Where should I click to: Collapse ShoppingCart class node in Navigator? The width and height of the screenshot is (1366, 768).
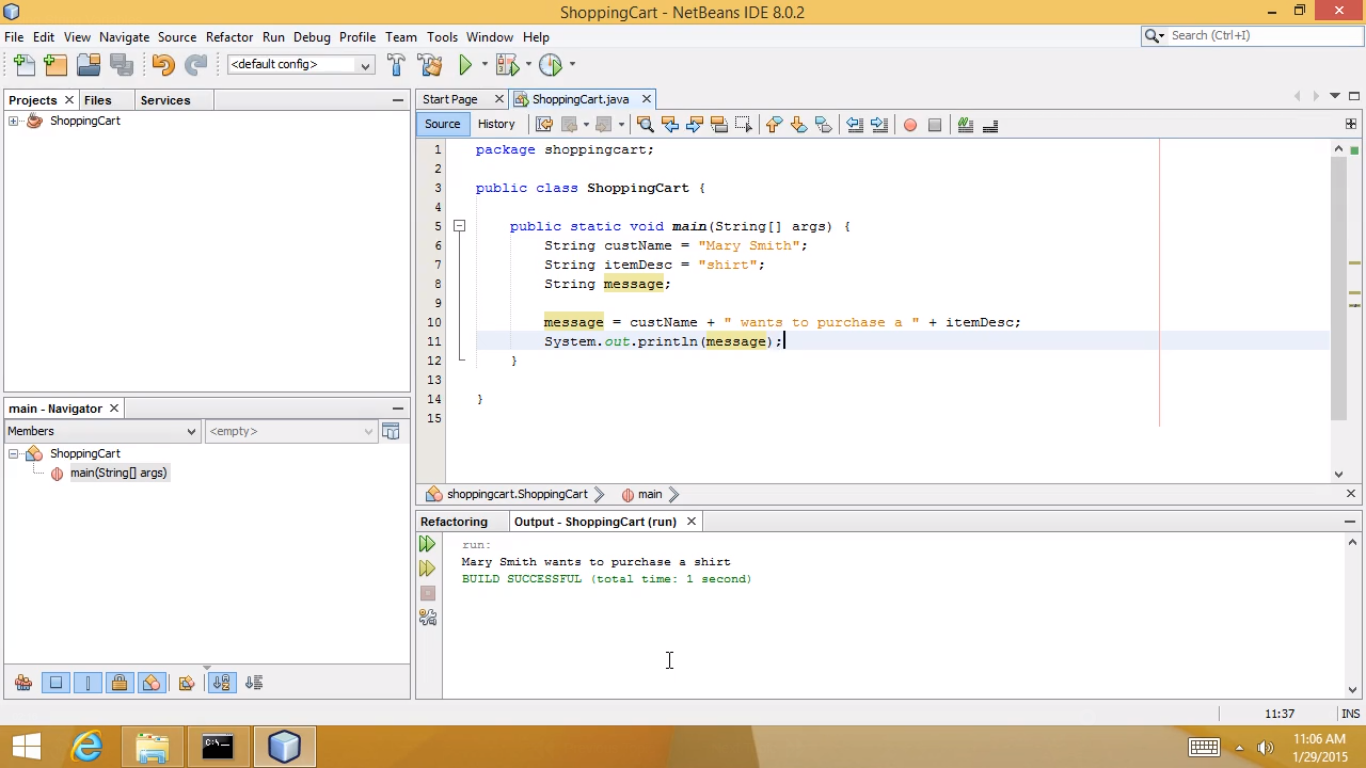pyautogui.click(x=14, y=454)
